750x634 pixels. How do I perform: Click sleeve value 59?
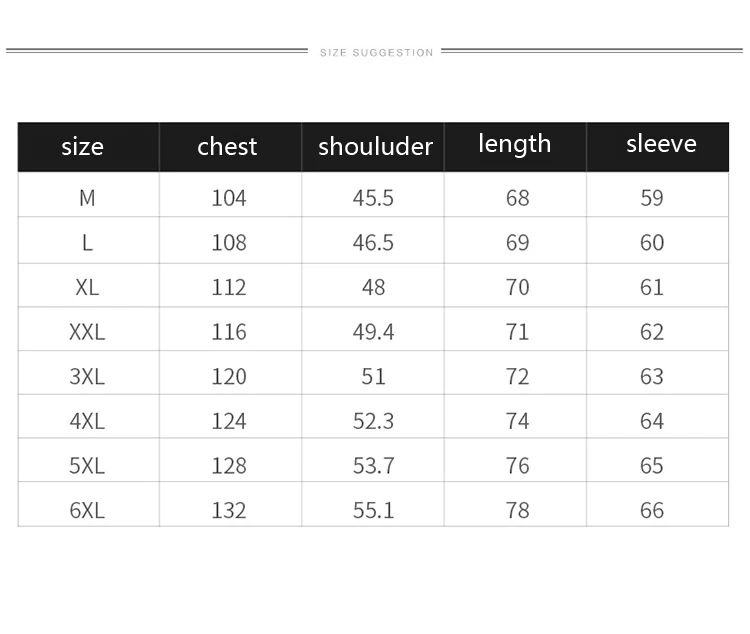tap(651, 198)
